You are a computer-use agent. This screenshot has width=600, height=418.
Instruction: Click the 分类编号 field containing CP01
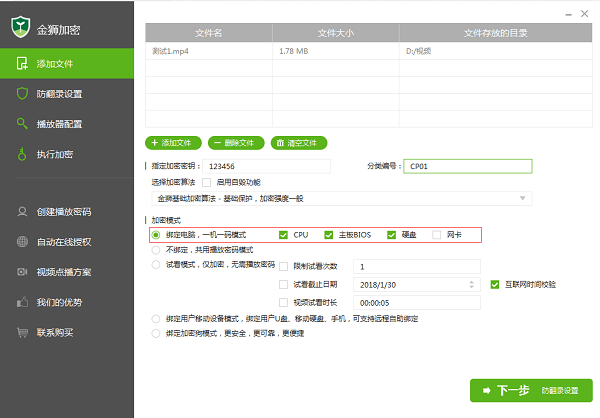coord(468,166)
